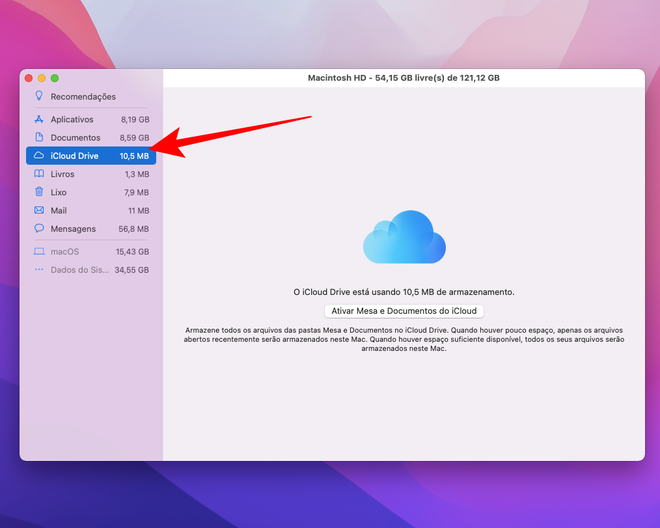Image resolution: width=660 pixels, height=528 pixels.
Task: Click the Documentos file icon
Action: [x=39, y=137]
